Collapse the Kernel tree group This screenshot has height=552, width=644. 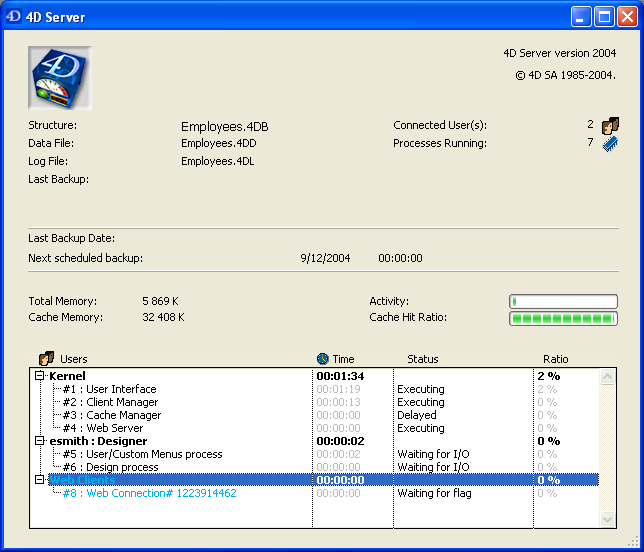click(40, 376)
